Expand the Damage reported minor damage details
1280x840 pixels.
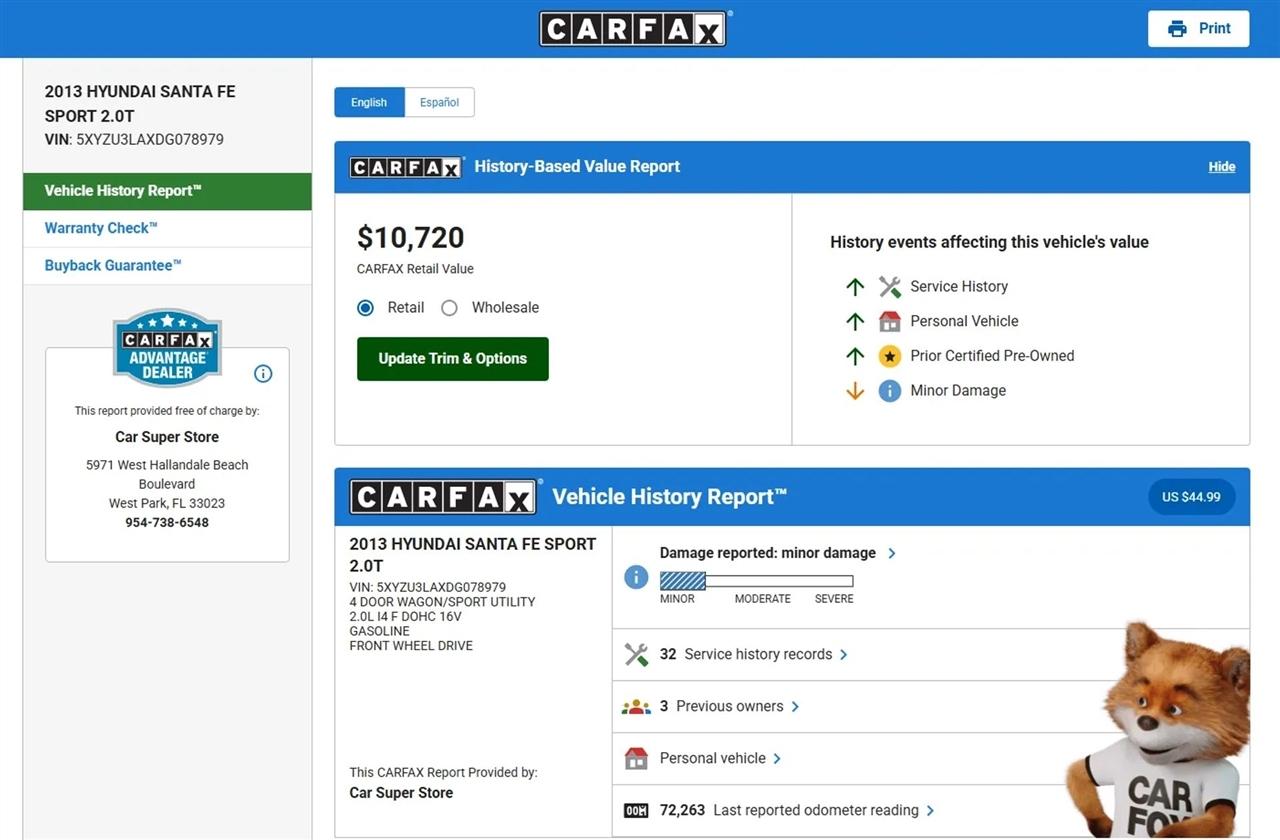[777, 553]
